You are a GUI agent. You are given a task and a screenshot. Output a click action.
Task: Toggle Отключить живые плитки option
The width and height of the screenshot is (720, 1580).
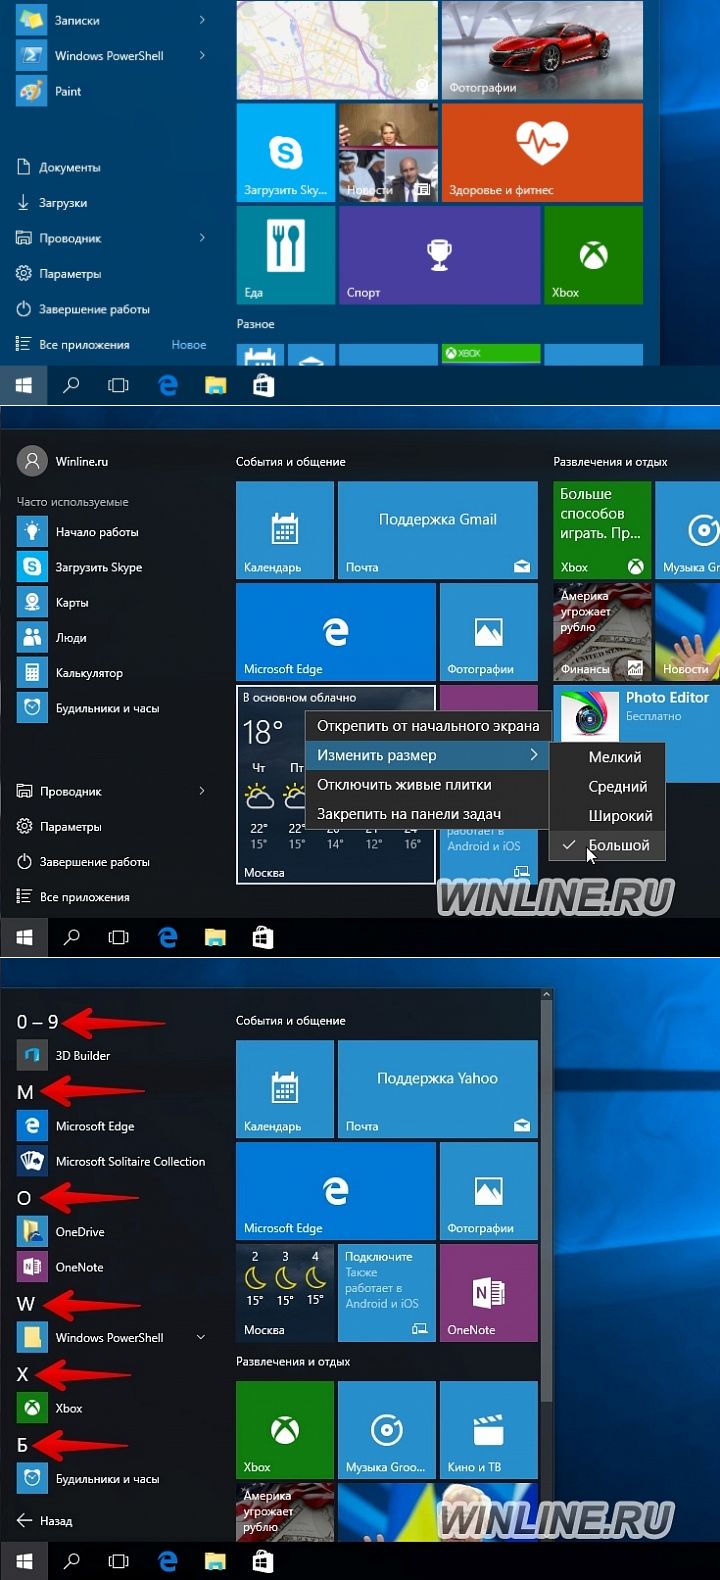[x=404, y=785]
